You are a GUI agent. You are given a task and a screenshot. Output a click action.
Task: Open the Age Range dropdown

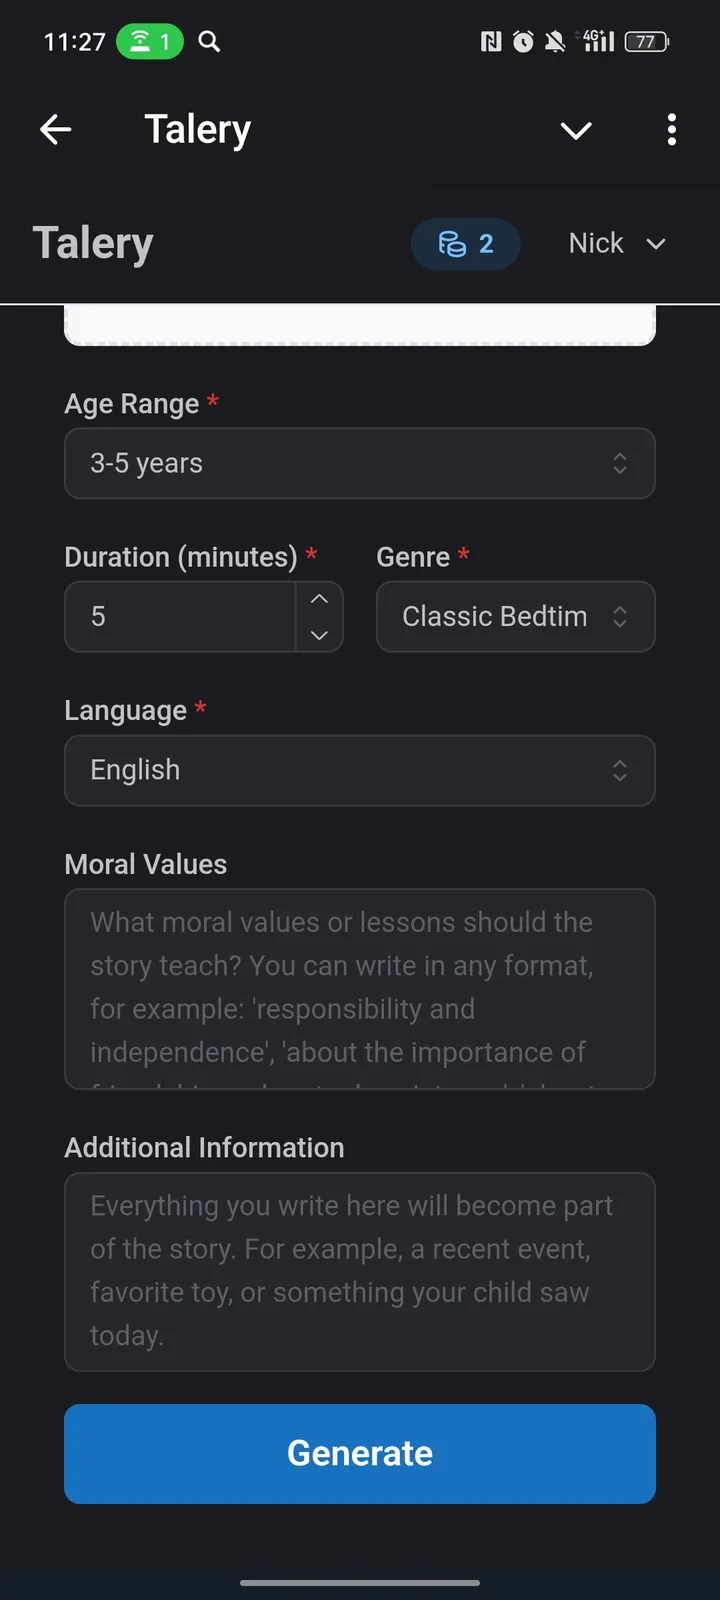coord(360,463)
